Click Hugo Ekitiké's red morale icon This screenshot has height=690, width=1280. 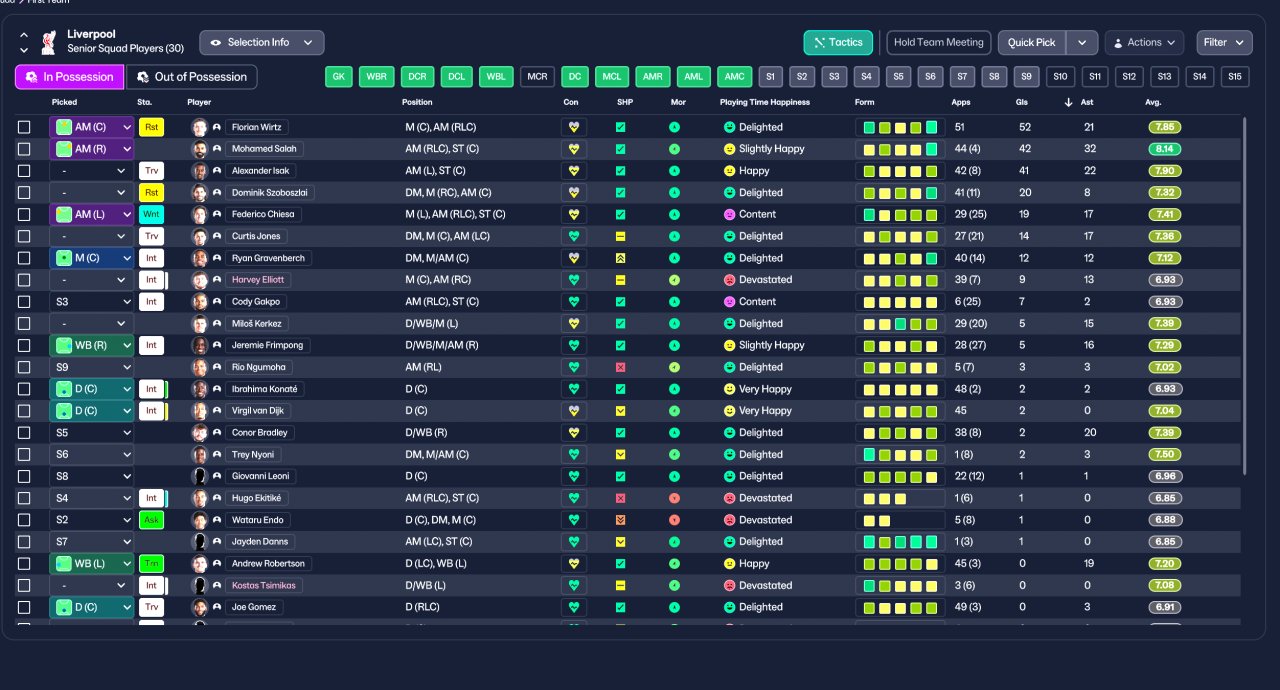[x=674, y=498]
